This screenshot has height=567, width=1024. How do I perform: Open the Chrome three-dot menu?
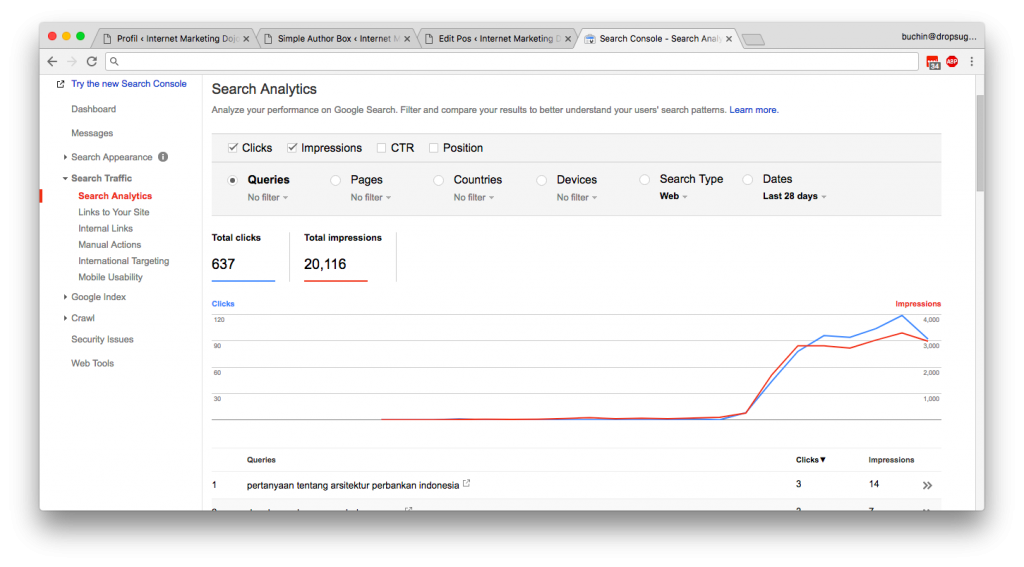pos(972,61)
